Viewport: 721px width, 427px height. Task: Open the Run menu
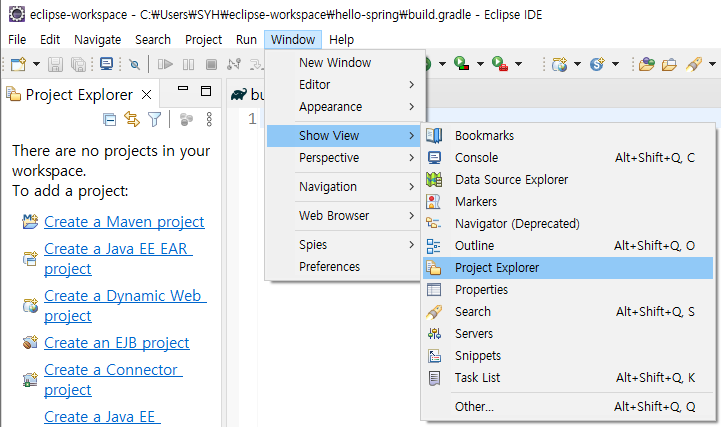pyautogui.click(x=246, y=40)
